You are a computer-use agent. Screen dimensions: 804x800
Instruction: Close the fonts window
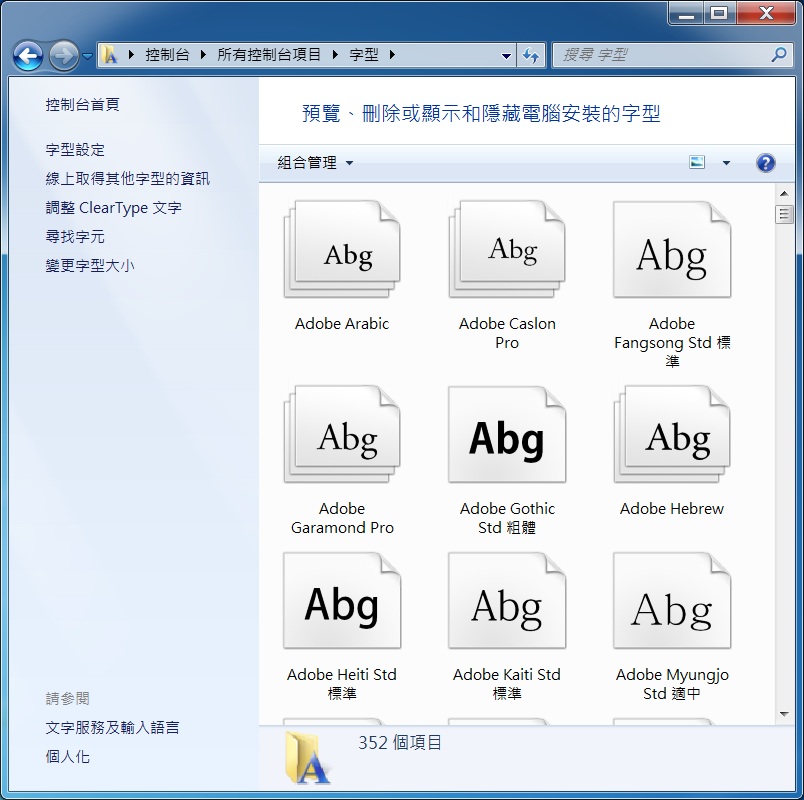click(x=767, y=13)
